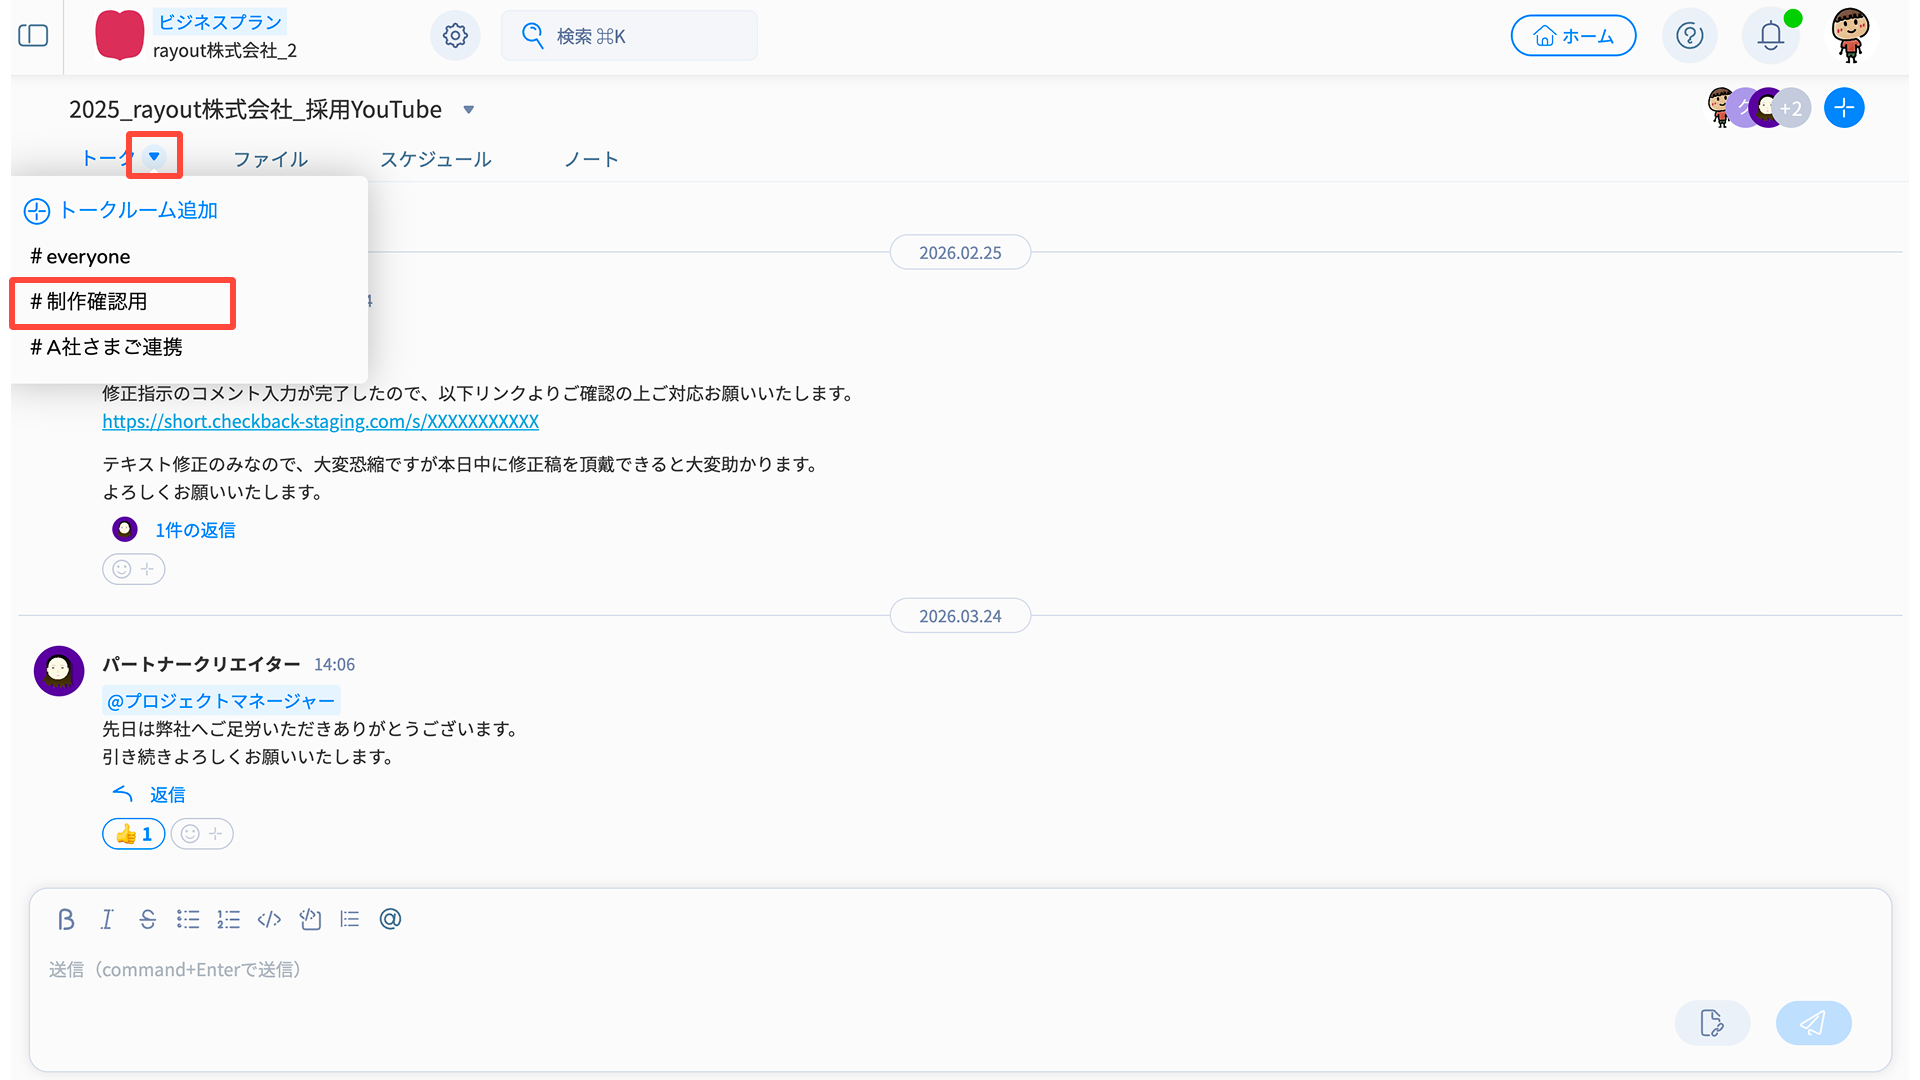
Task: Toggle the left sidebar panel icon
Action: pos(33,36)
